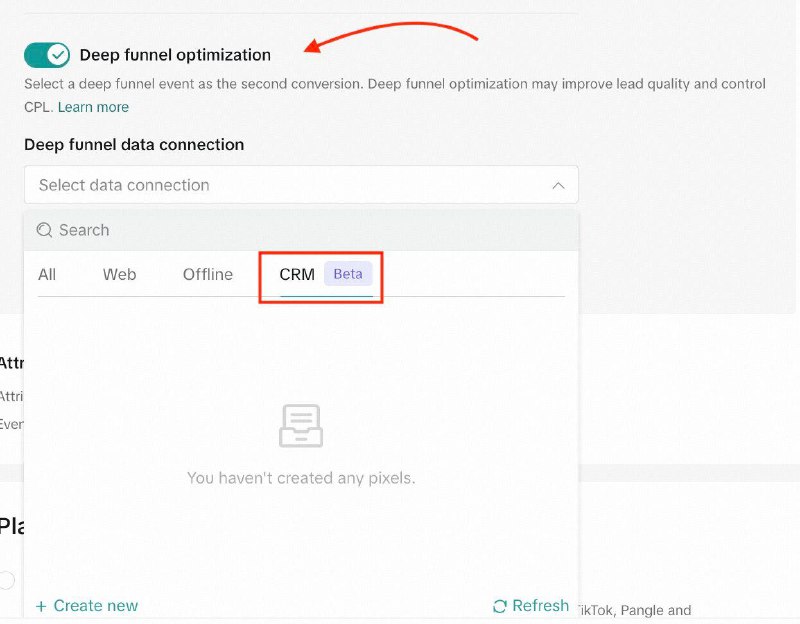
Task: Collapse the data connection chevron arrow
Action: (558, 185)
